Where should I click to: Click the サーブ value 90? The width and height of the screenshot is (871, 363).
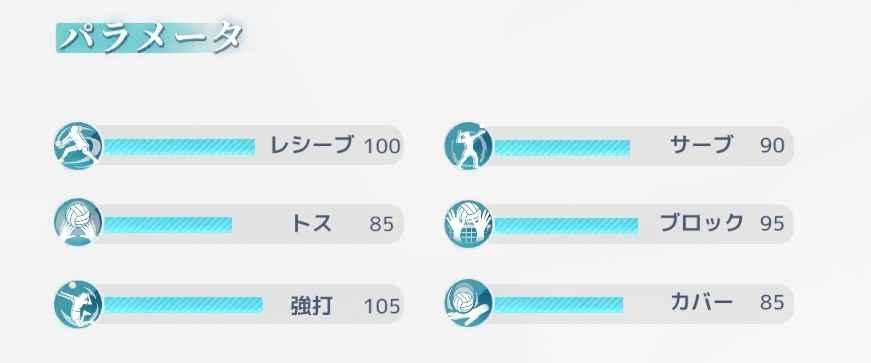[772, 146]
